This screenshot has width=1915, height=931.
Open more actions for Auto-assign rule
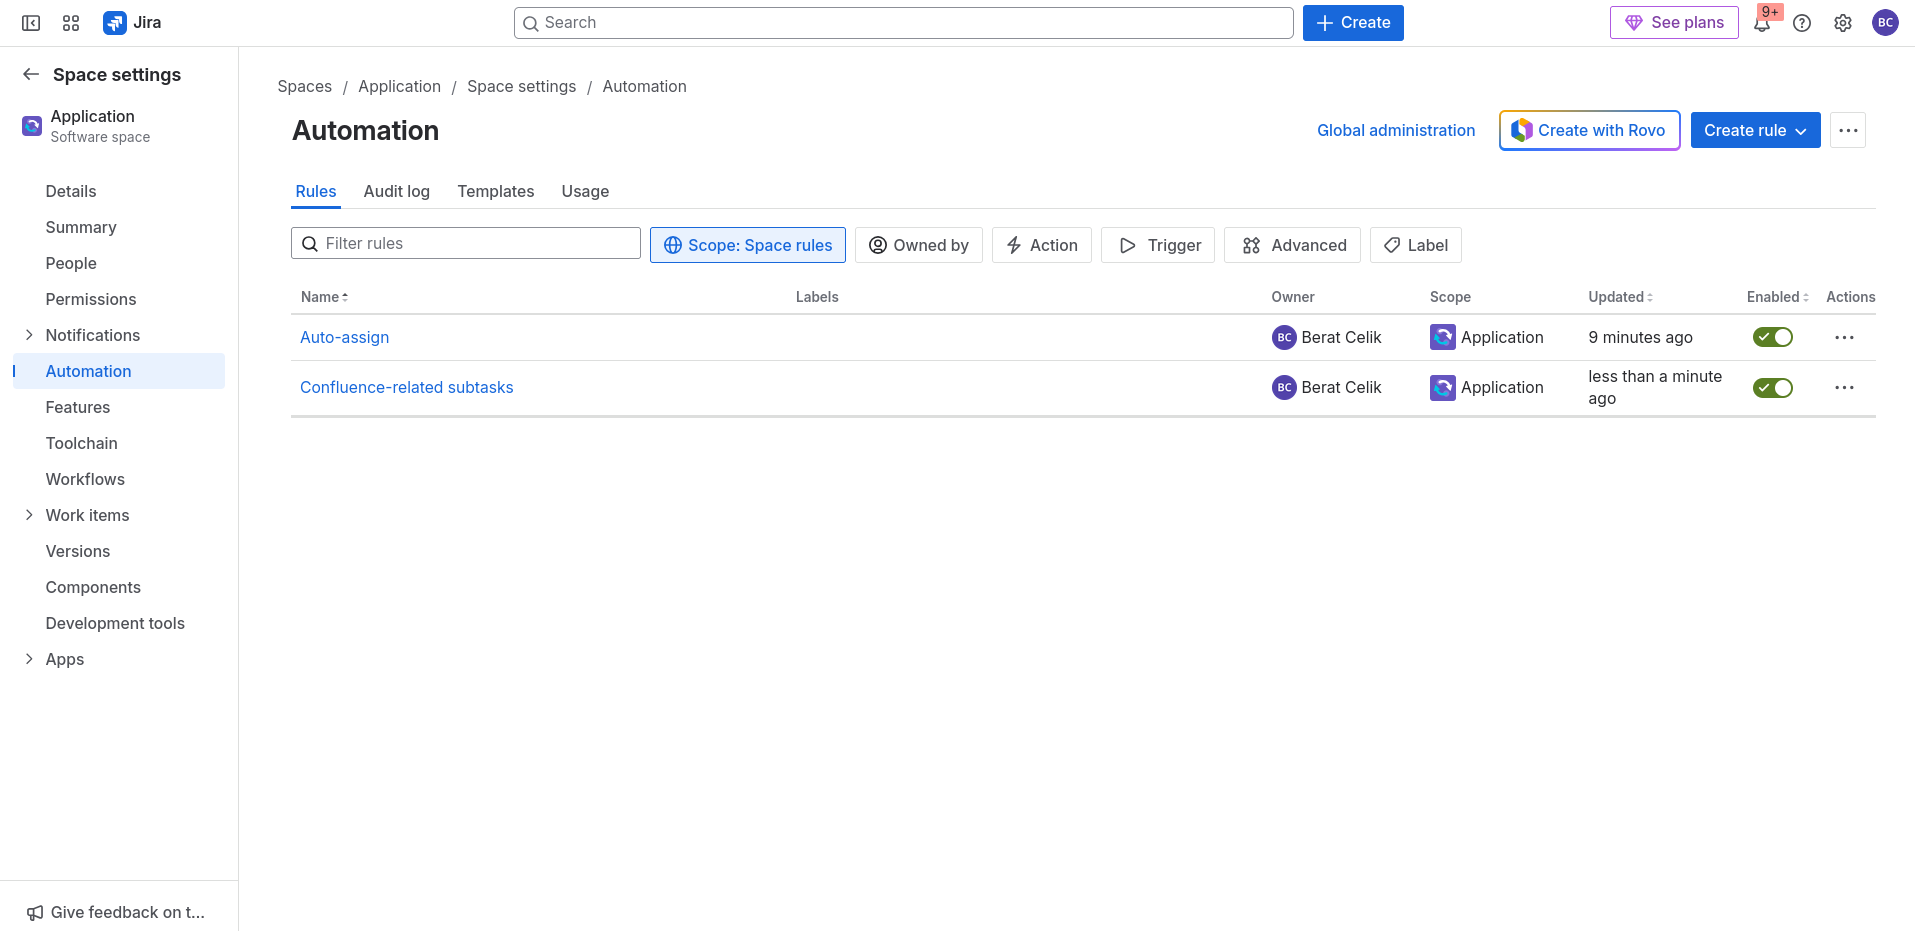pyautogui.click(x=1844, y=338)
